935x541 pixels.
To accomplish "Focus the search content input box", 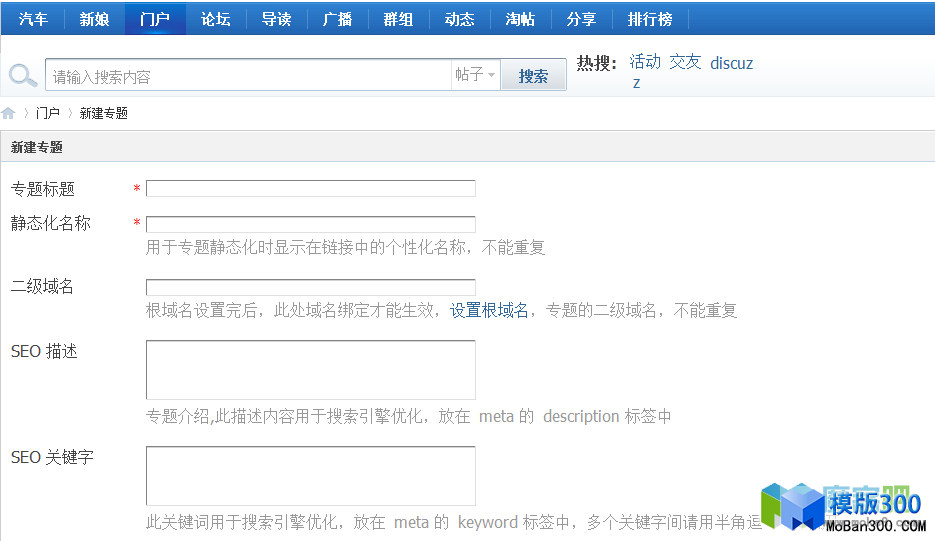I will [248, 75].
